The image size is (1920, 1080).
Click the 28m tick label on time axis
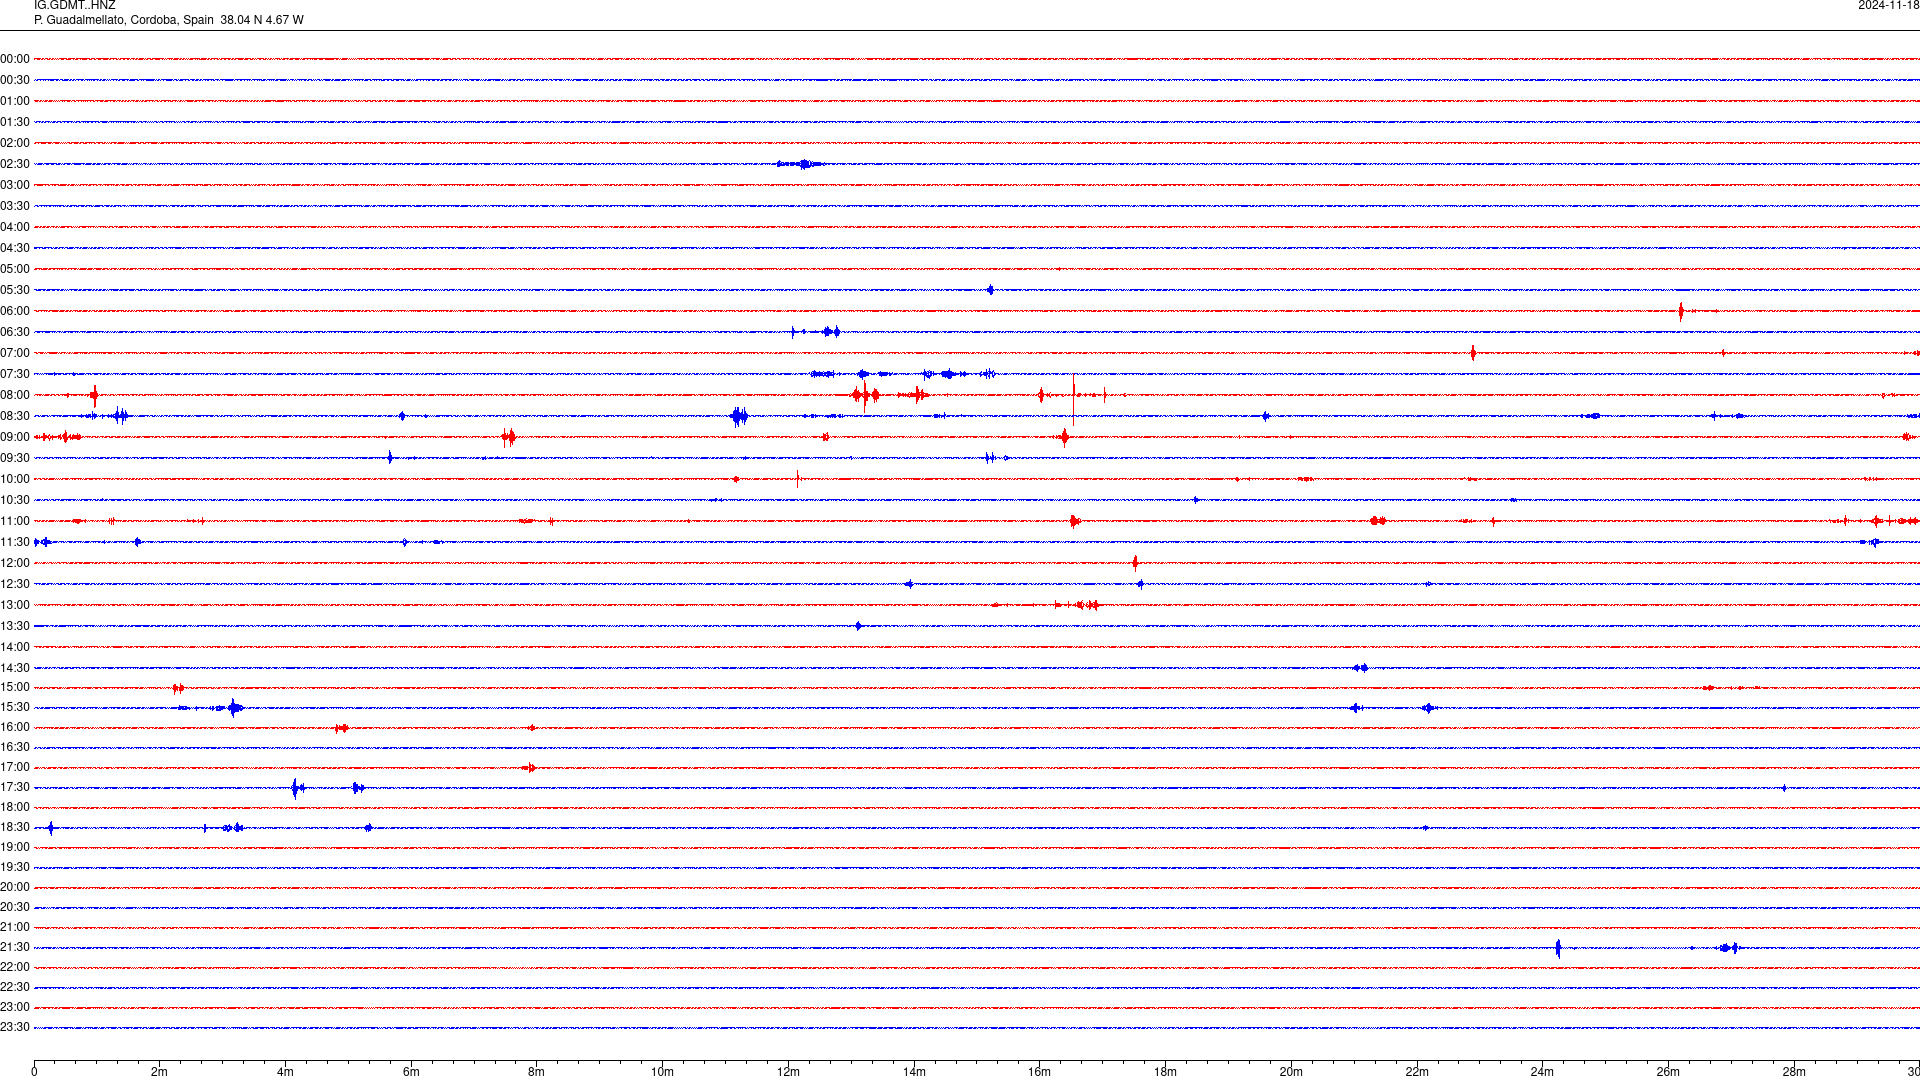[1794, 1072]
